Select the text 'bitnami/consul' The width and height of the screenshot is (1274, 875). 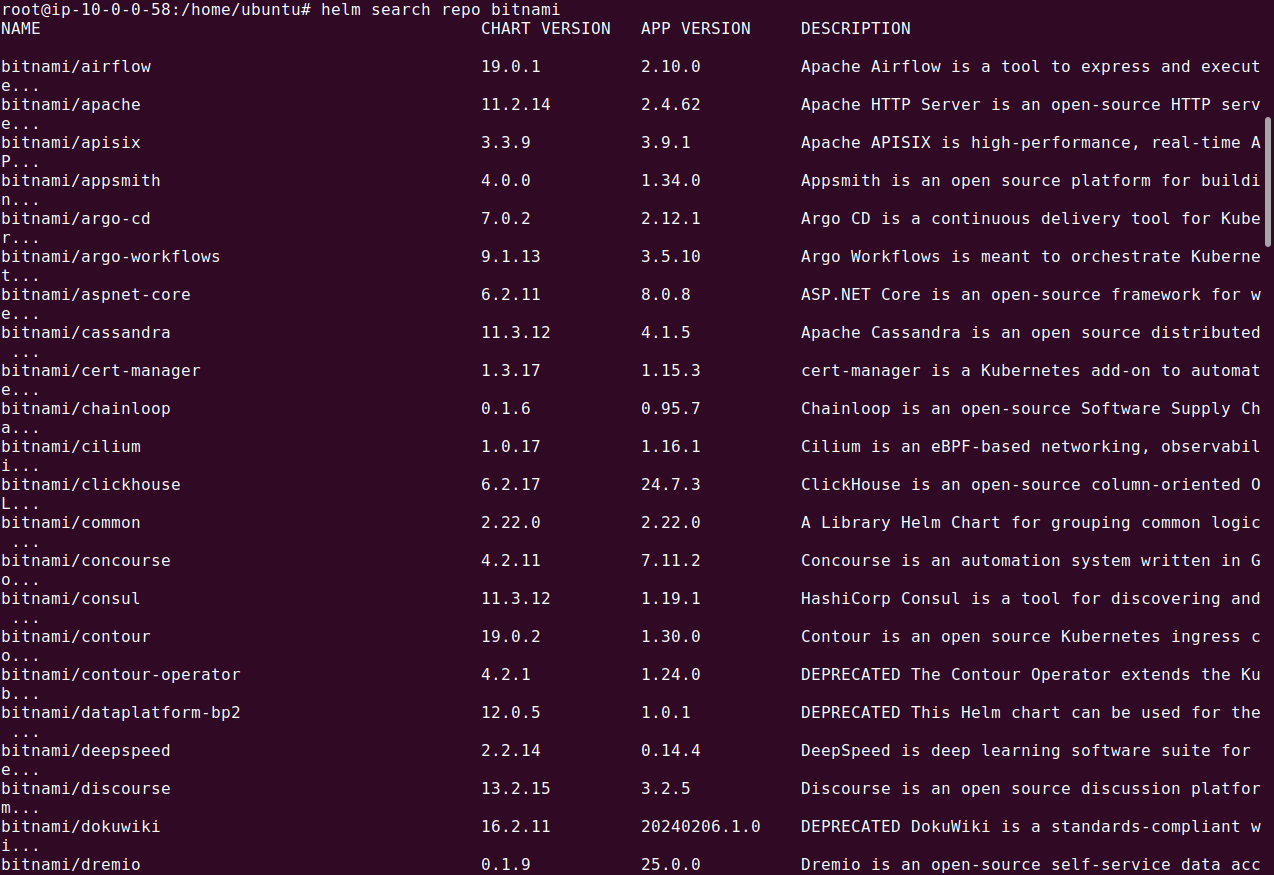click(x=71, y=599)
